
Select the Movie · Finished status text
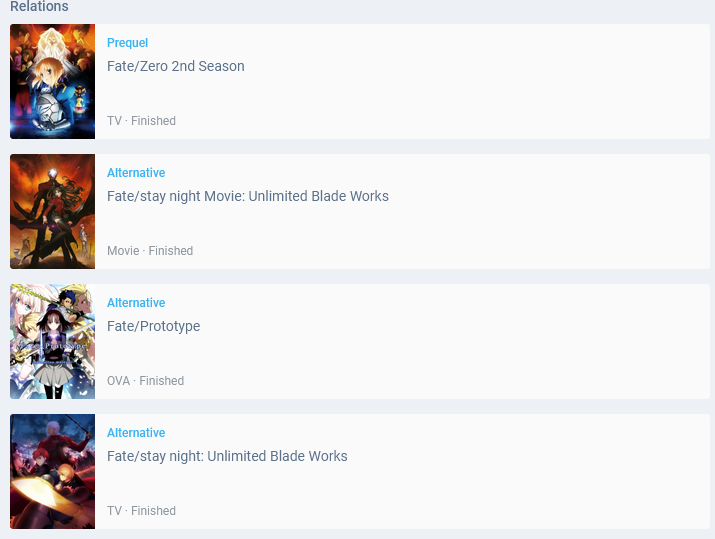[150, 251]
